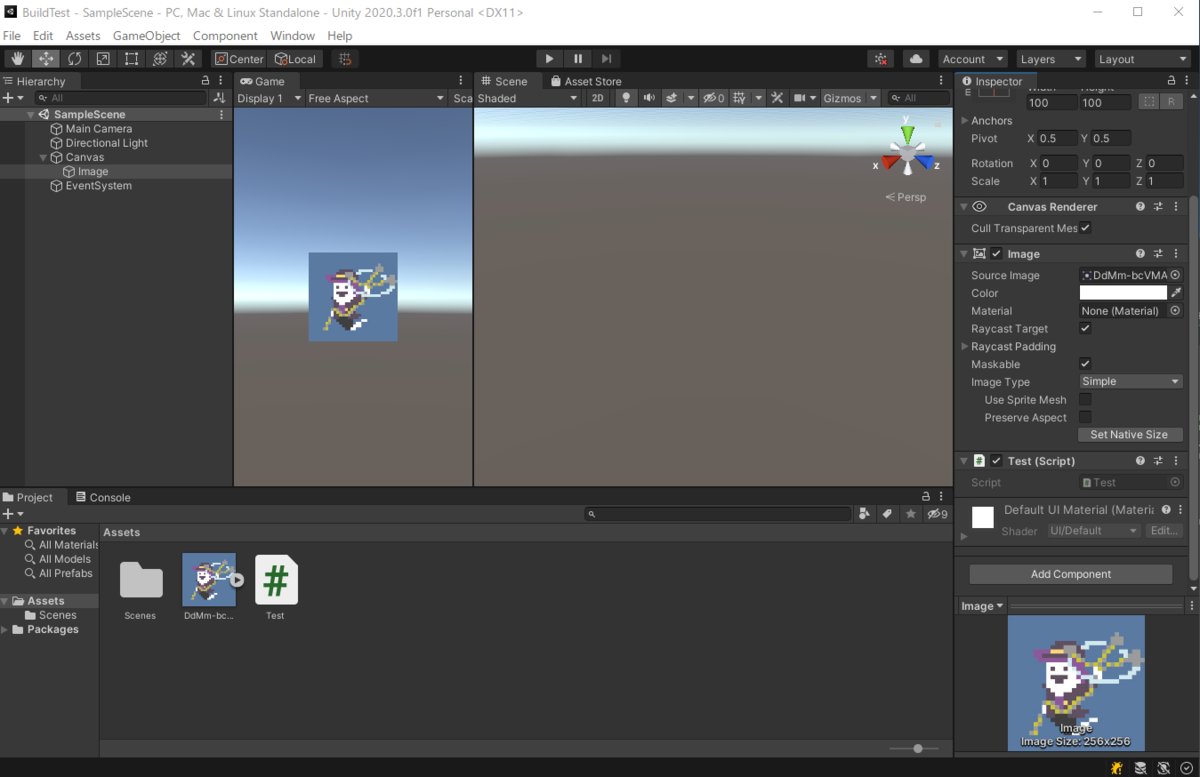Image resolution: width=1200 pixels, height=777 pixels.
Task: Toggle scene lighting bulb icon
Action: click(x=626, y=98)
